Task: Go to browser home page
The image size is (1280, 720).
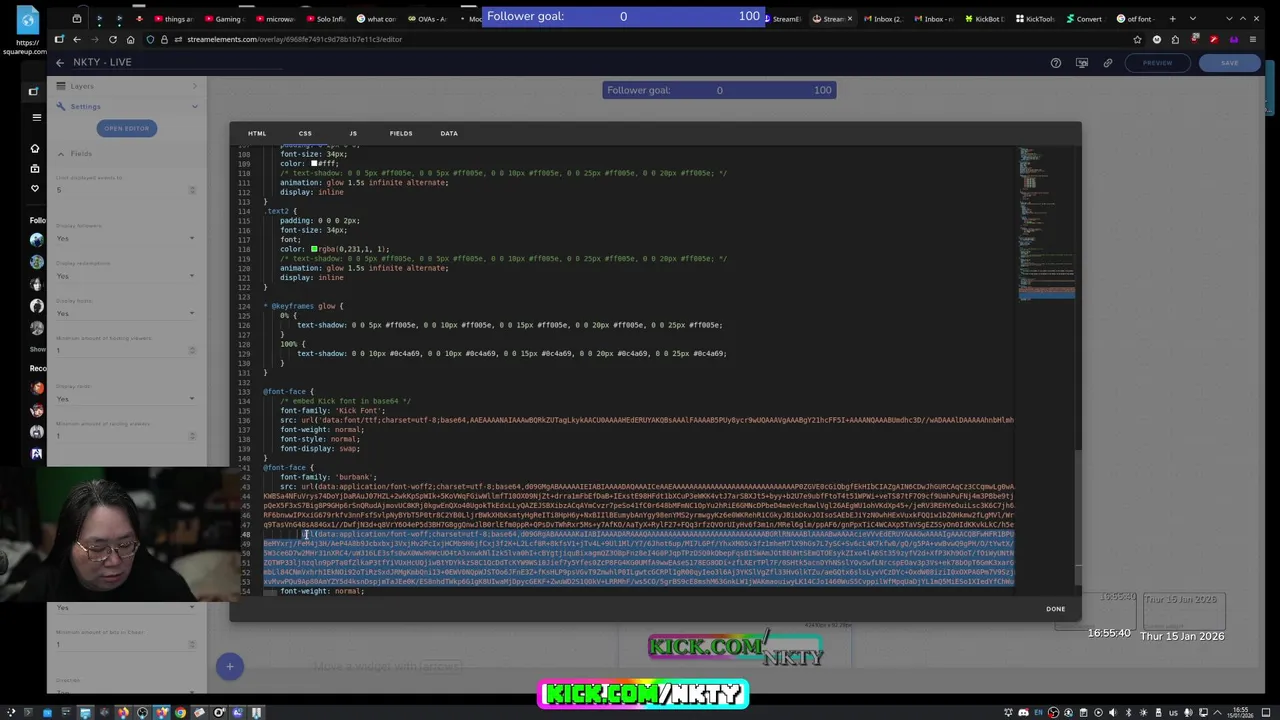Action: click(132, 39)
